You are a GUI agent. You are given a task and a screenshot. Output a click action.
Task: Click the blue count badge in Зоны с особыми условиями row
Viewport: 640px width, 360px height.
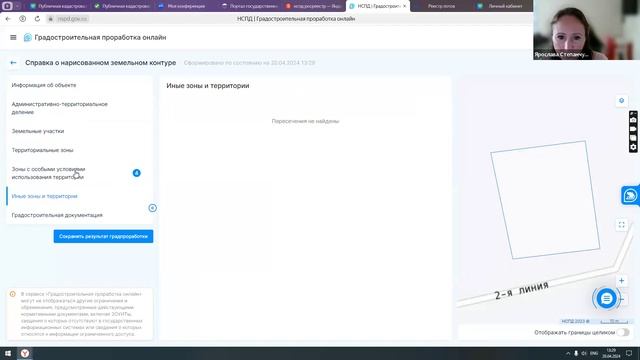[136, 173]
